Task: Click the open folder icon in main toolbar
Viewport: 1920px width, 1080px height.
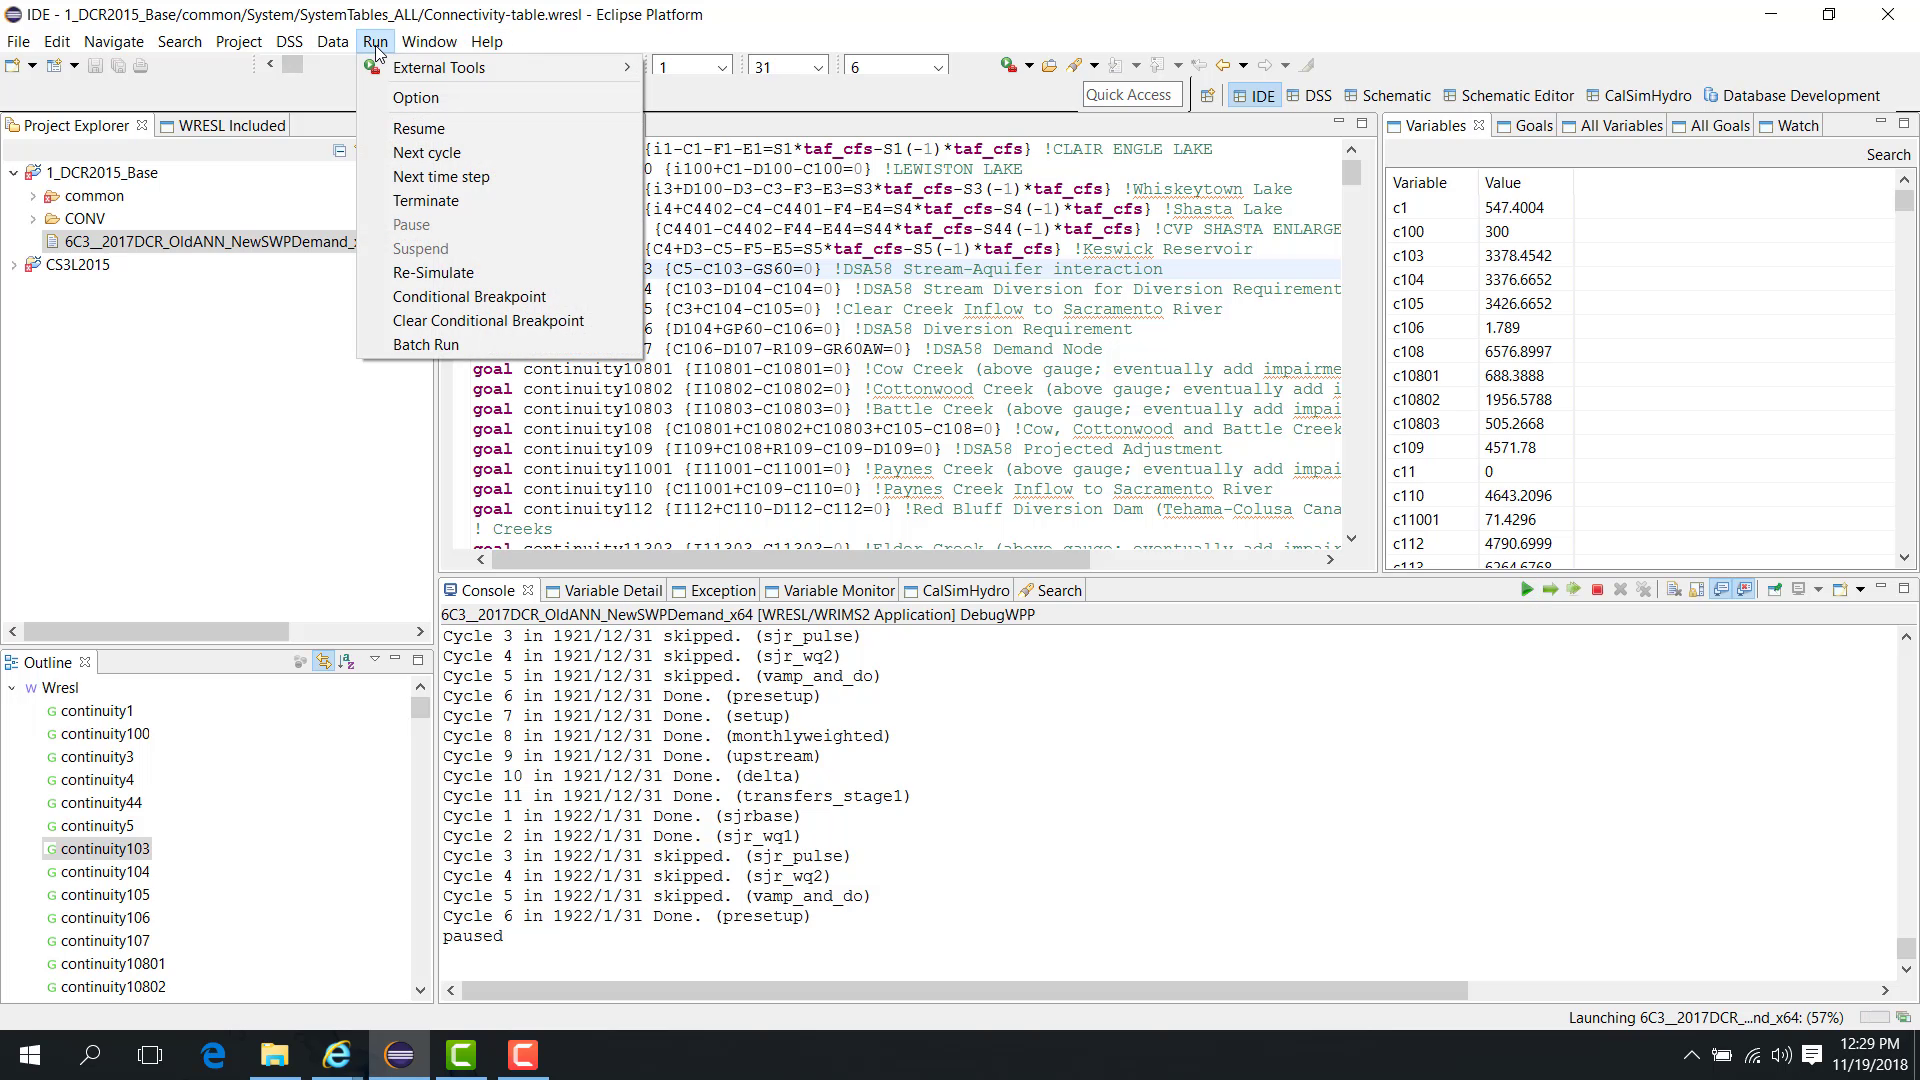Action: pyautogui.click(x=1049, y=66)
